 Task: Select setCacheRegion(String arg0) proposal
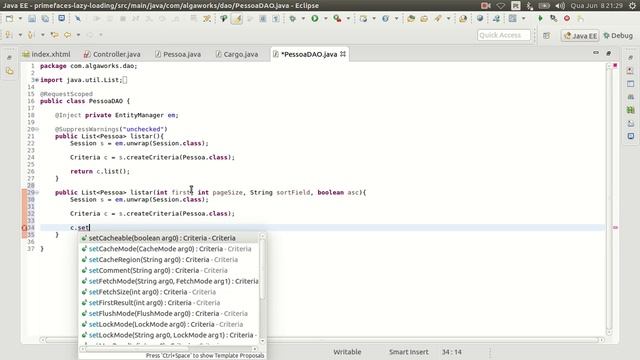(169, 260)
